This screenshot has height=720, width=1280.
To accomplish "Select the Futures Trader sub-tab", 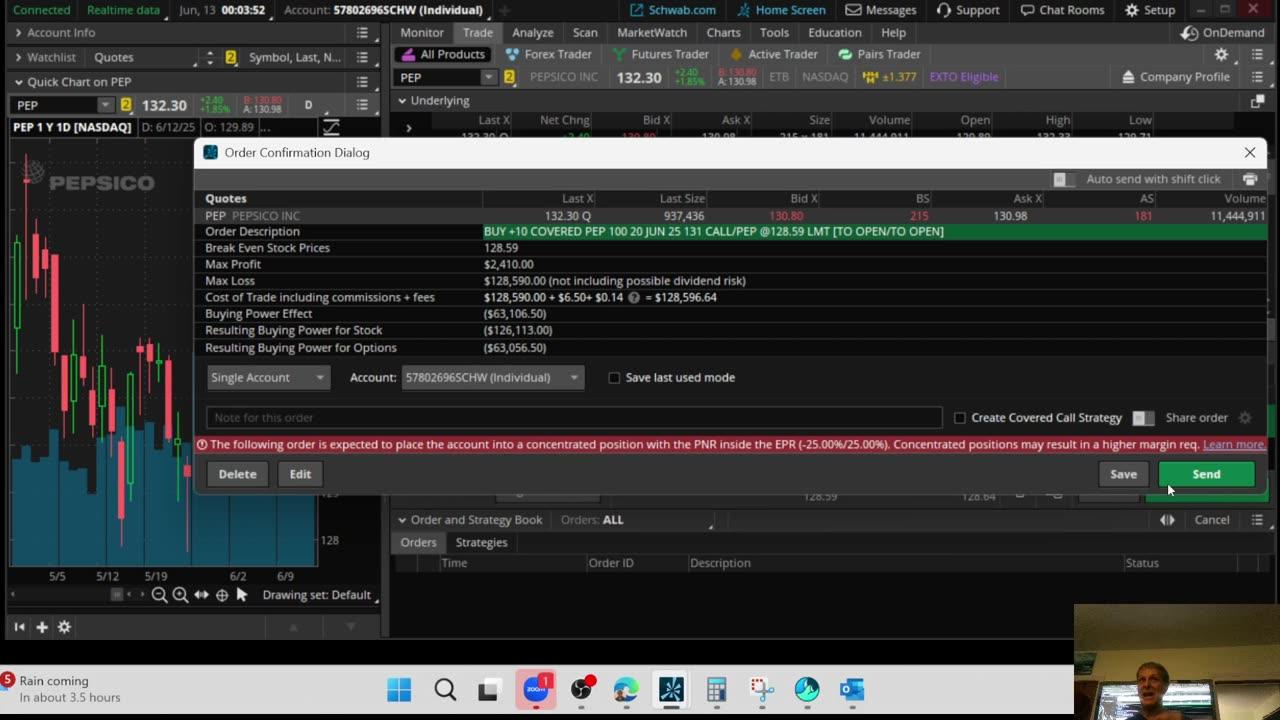I will [x=660, y=55].
